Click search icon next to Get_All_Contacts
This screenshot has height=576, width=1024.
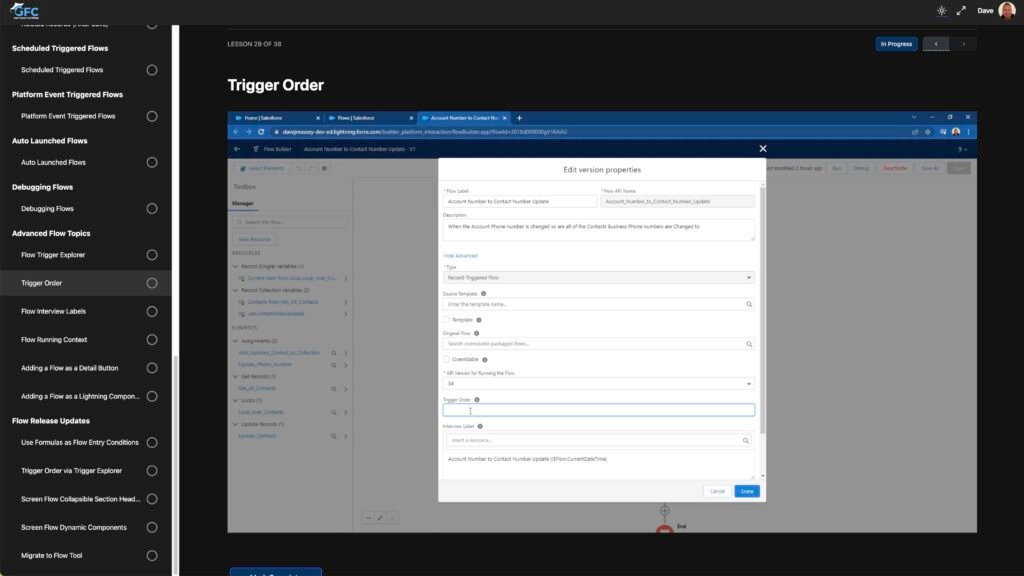click(x=334, y=389)
